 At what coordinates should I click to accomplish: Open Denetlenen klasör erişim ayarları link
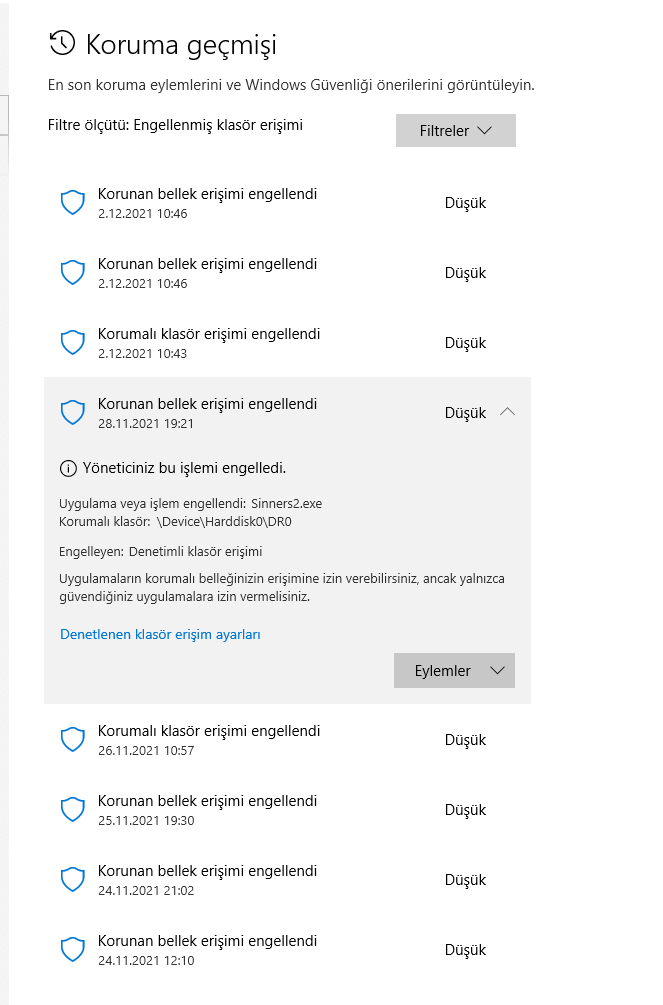[x=160, y=634]
